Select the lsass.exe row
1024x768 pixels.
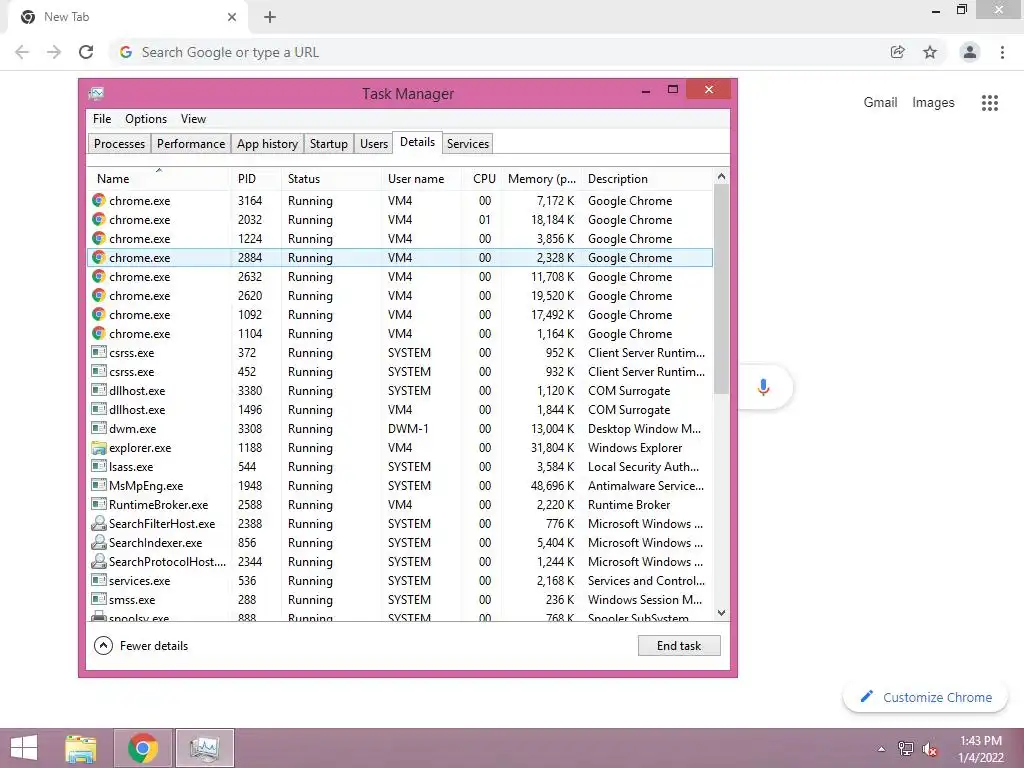click(x=400, y=467)
